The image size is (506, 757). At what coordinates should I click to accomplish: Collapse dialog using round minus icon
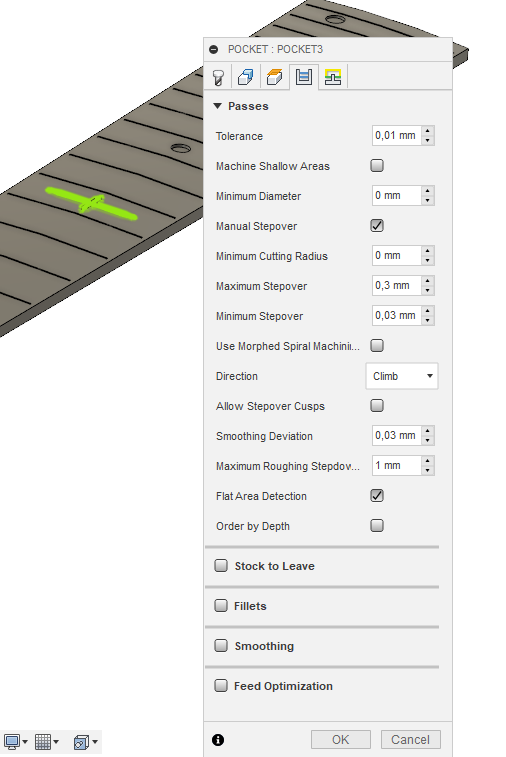(213, 49)
